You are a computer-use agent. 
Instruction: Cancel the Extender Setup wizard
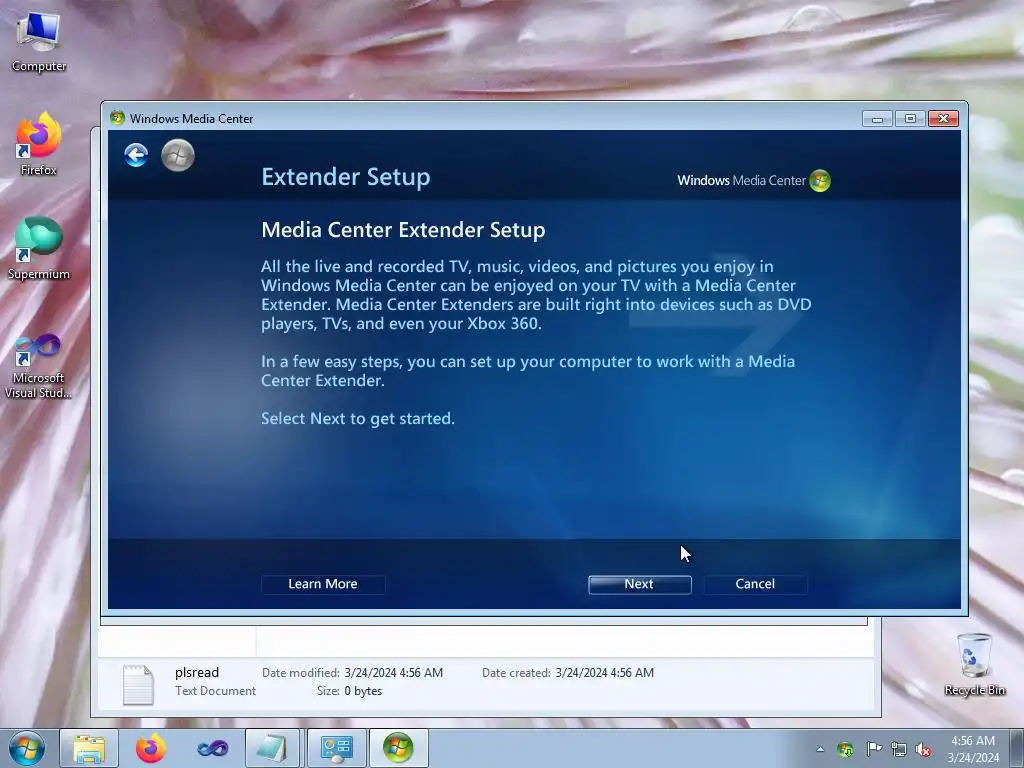tap(755, 584)
